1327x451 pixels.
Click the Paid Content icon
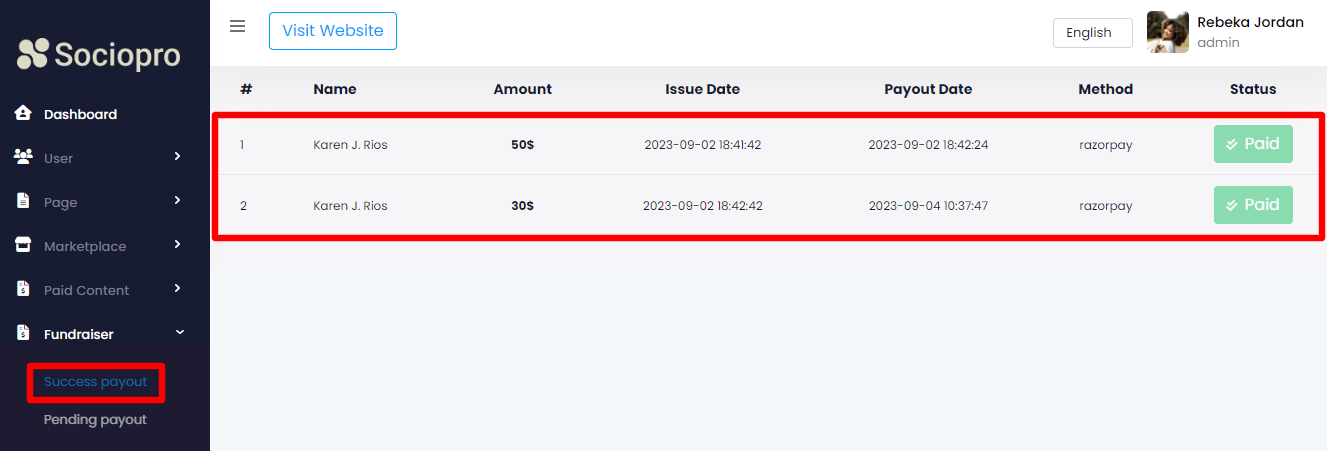coord(23,289)
